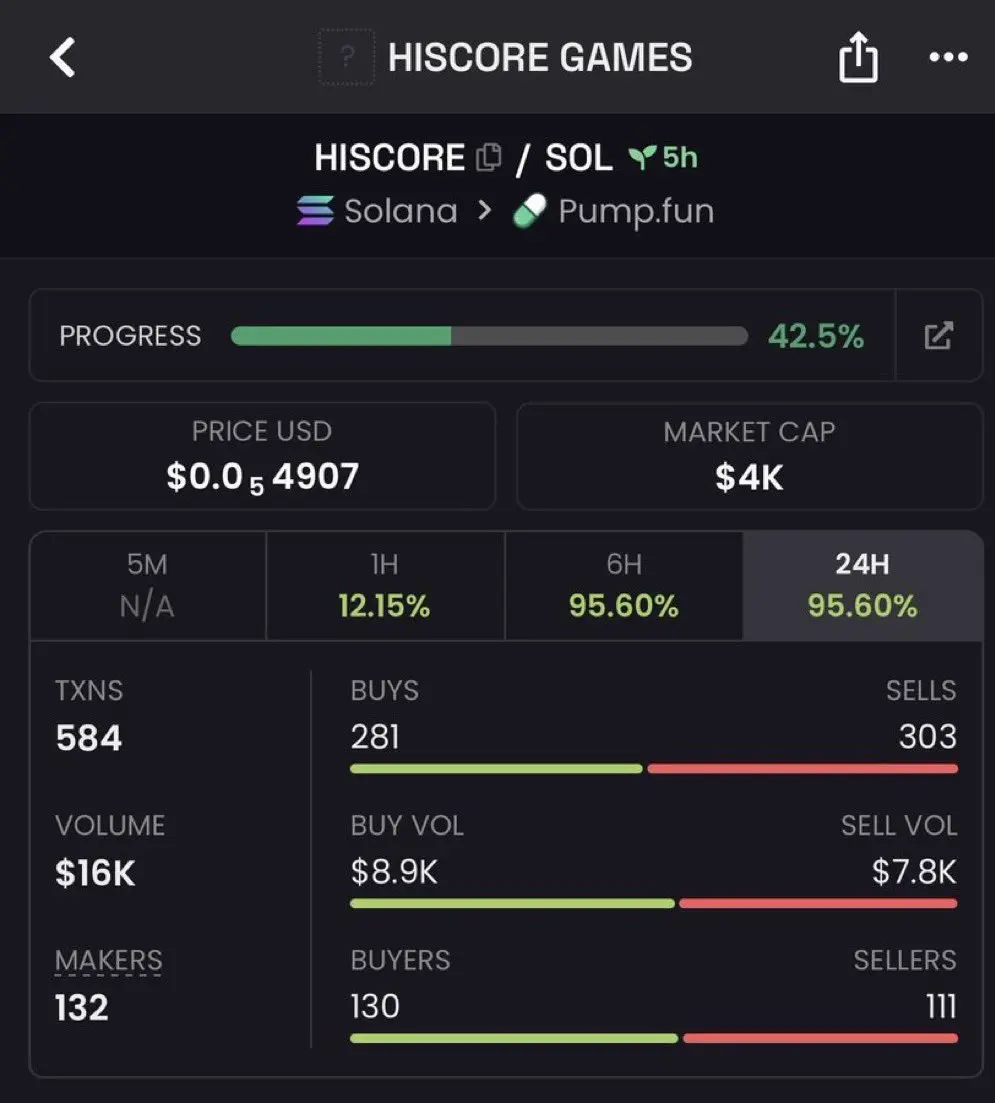
Task: Tap the 5h pair age label
Action: pyautogui.click(x=680, y=157)
